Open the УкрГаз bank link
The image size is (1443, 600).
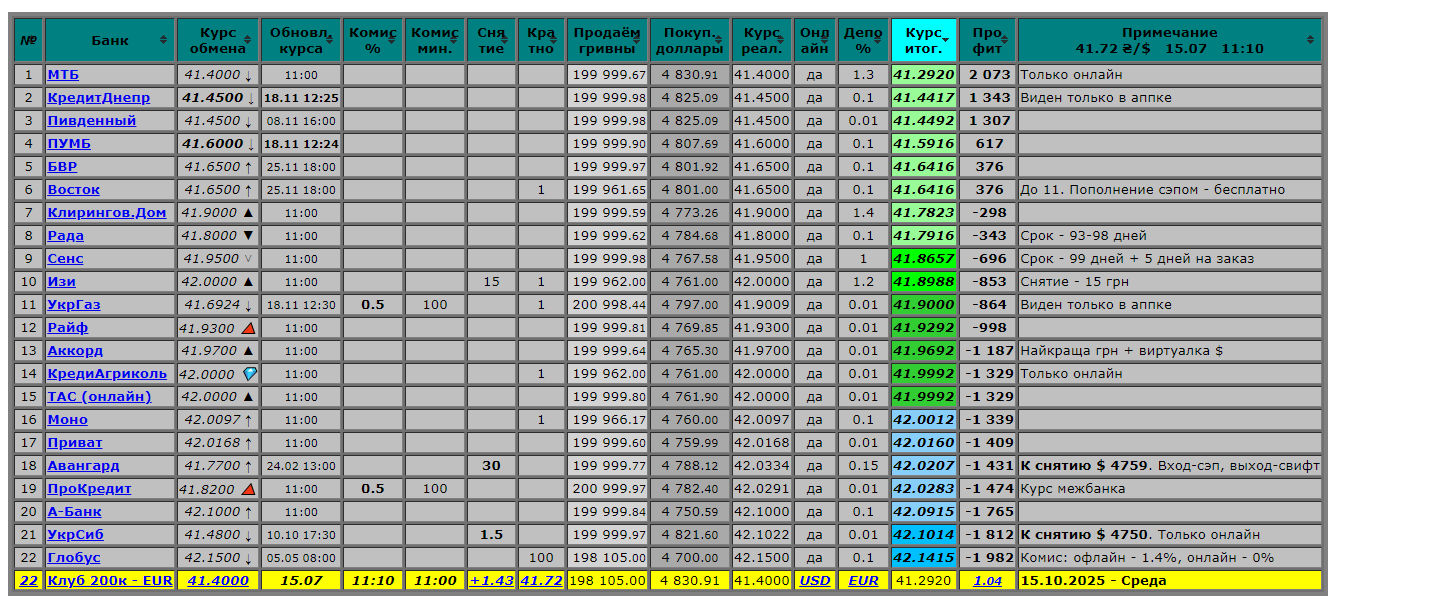coord(74,305)
